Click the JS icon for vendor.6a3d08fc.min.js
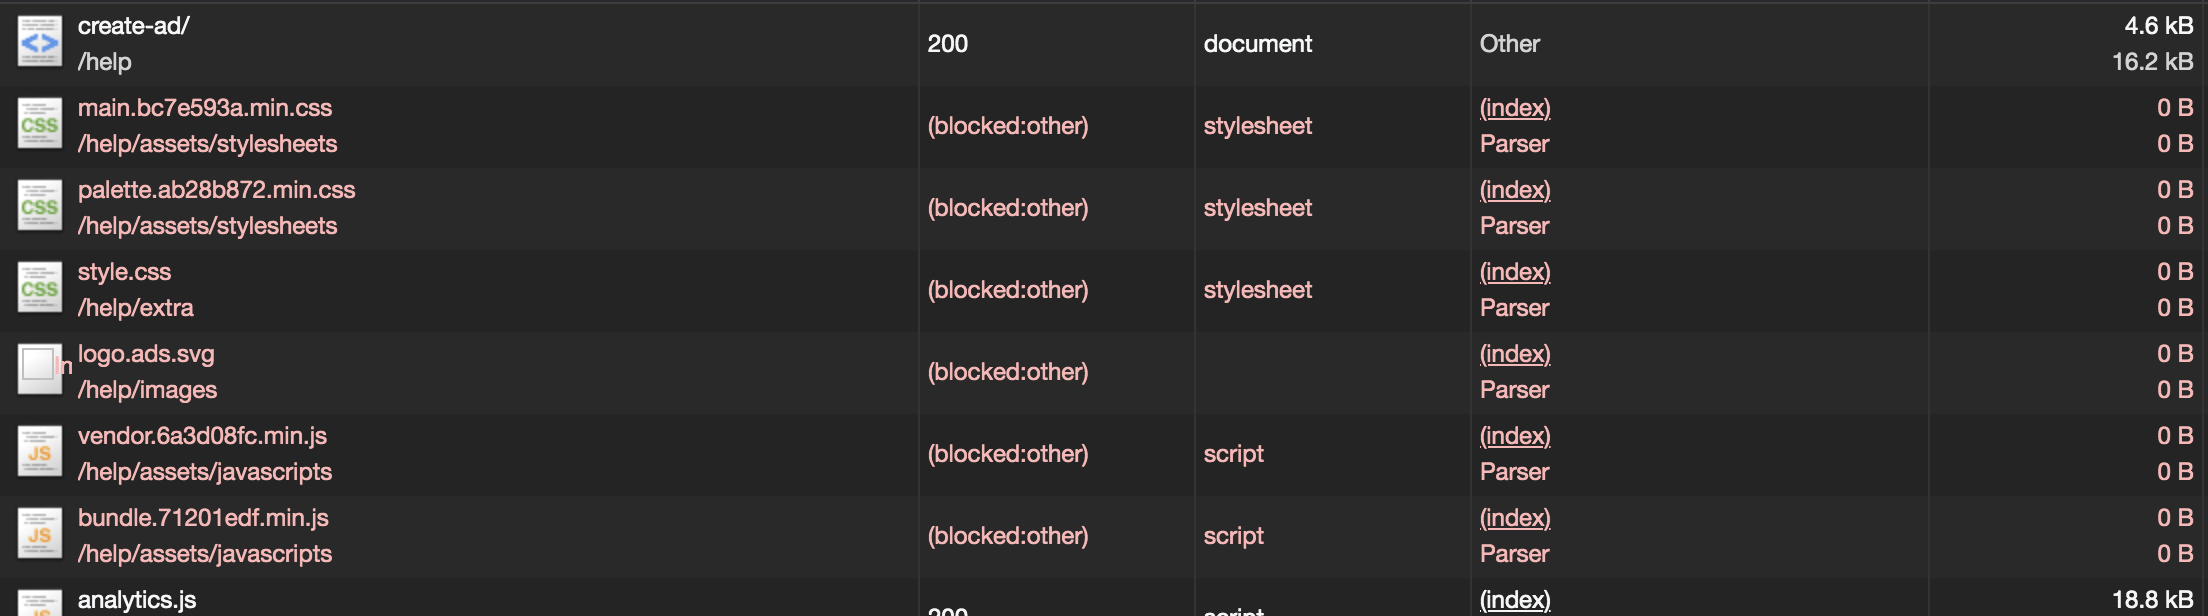 [x=38, y=453]
